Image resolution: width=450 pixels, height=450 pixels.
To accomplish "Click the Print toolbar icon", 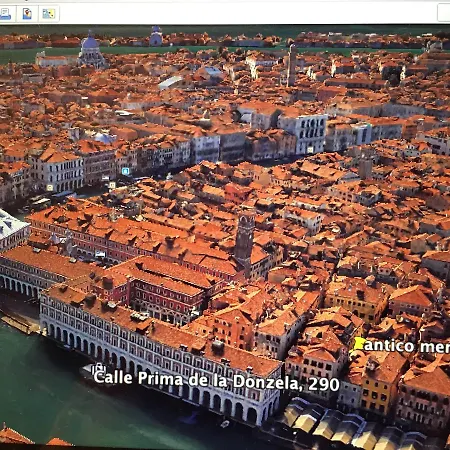I will pos(5,14).
